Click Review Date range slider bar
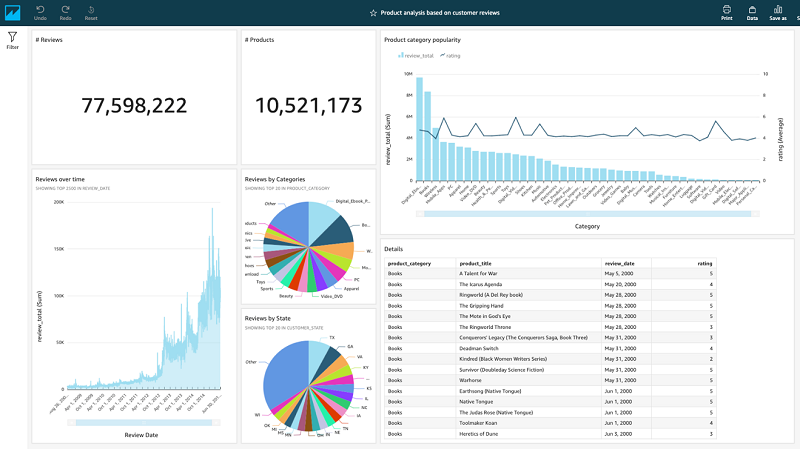This screenshot has width=800, height=449. click(x=143, y=422)
